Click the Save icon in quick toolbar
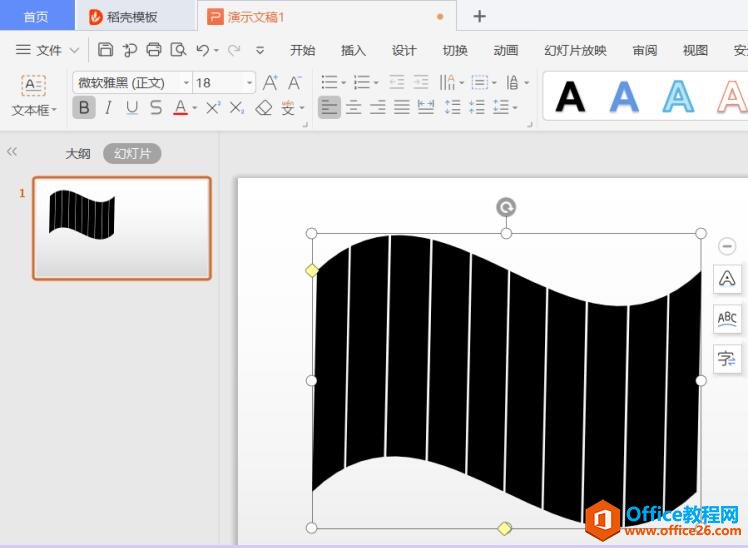This screenshot has height=548, width=748. click(x=105, y=50)
